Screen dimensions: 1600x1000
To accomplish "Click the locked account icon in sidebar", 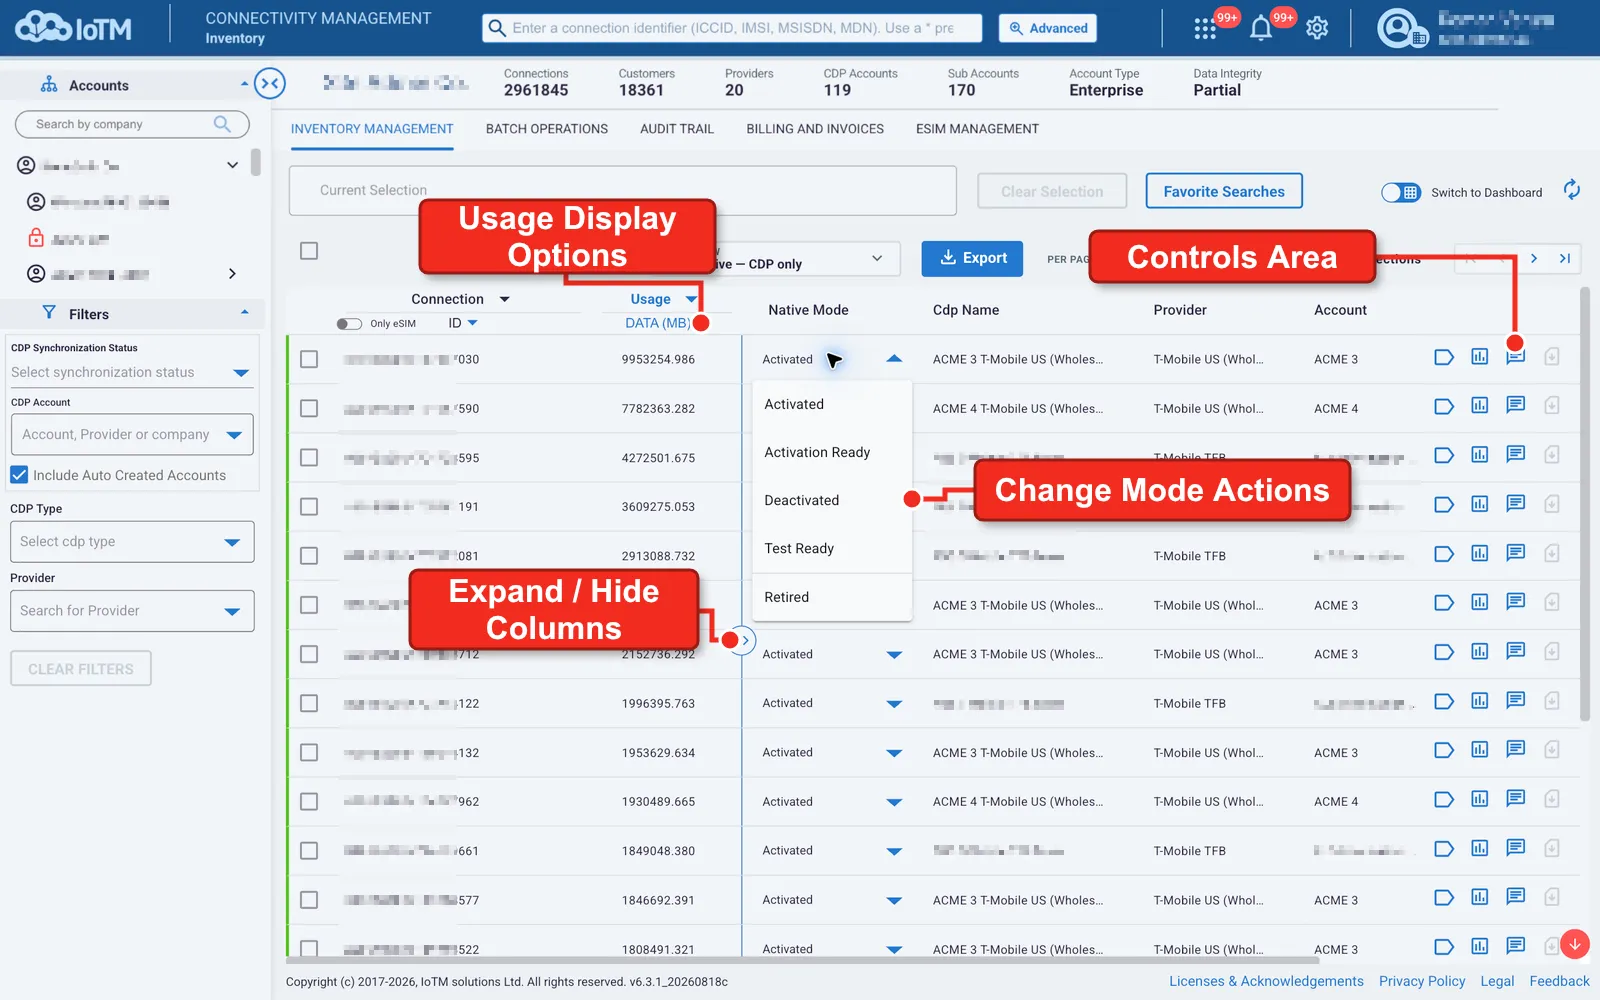I will (x=36, y=238).
